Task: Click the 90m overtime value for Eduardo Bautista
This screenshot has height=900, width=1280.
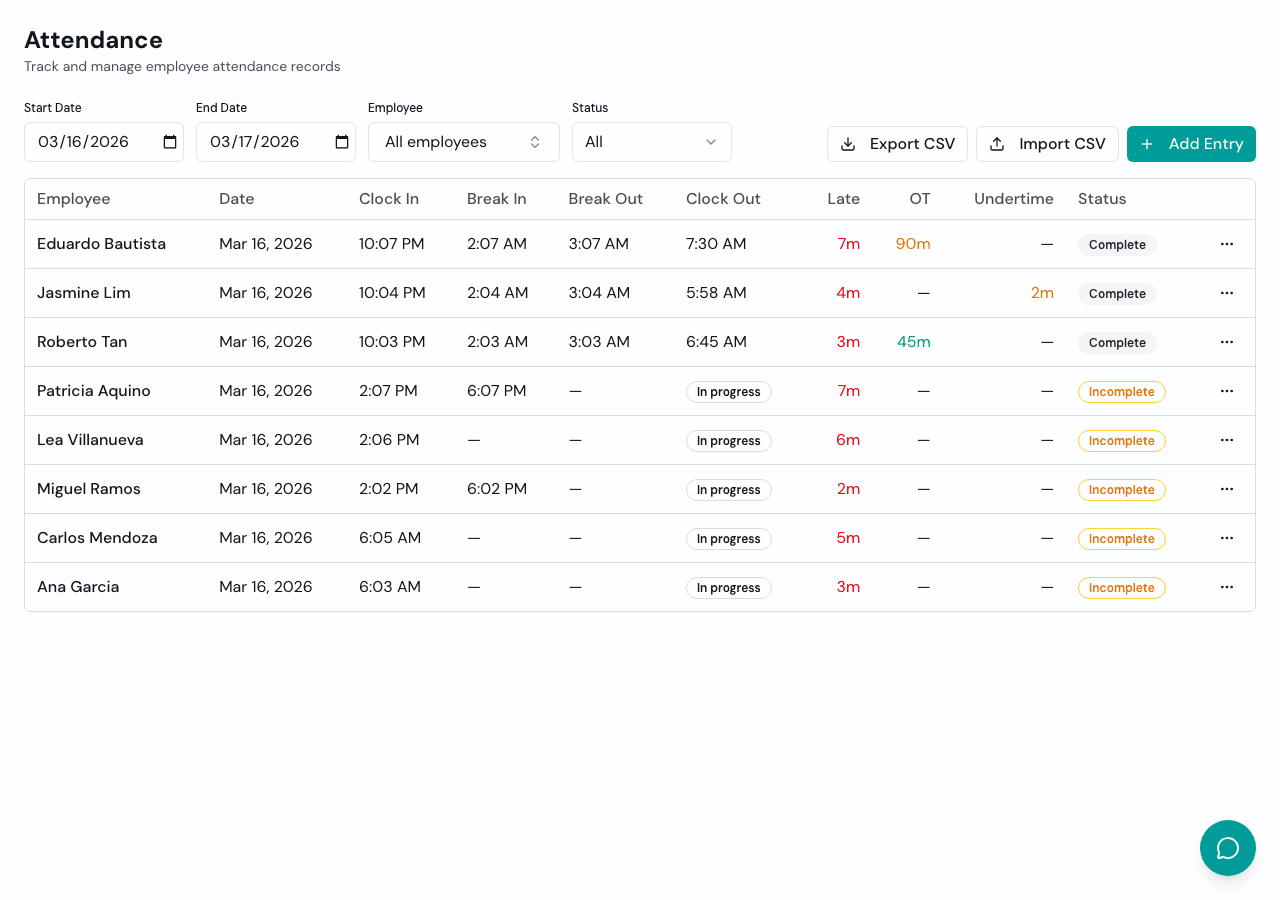Action: (913, 243)
